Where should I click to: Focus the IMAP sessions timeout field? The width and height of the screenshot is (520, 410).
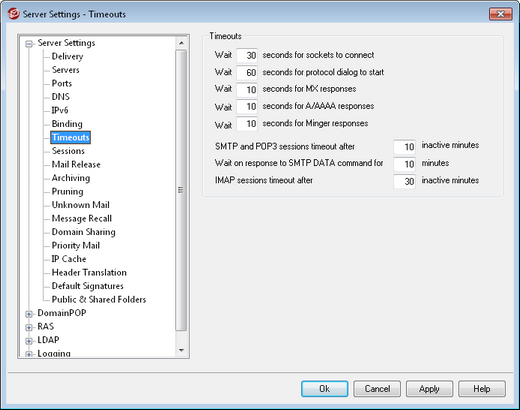pos(404,181)
